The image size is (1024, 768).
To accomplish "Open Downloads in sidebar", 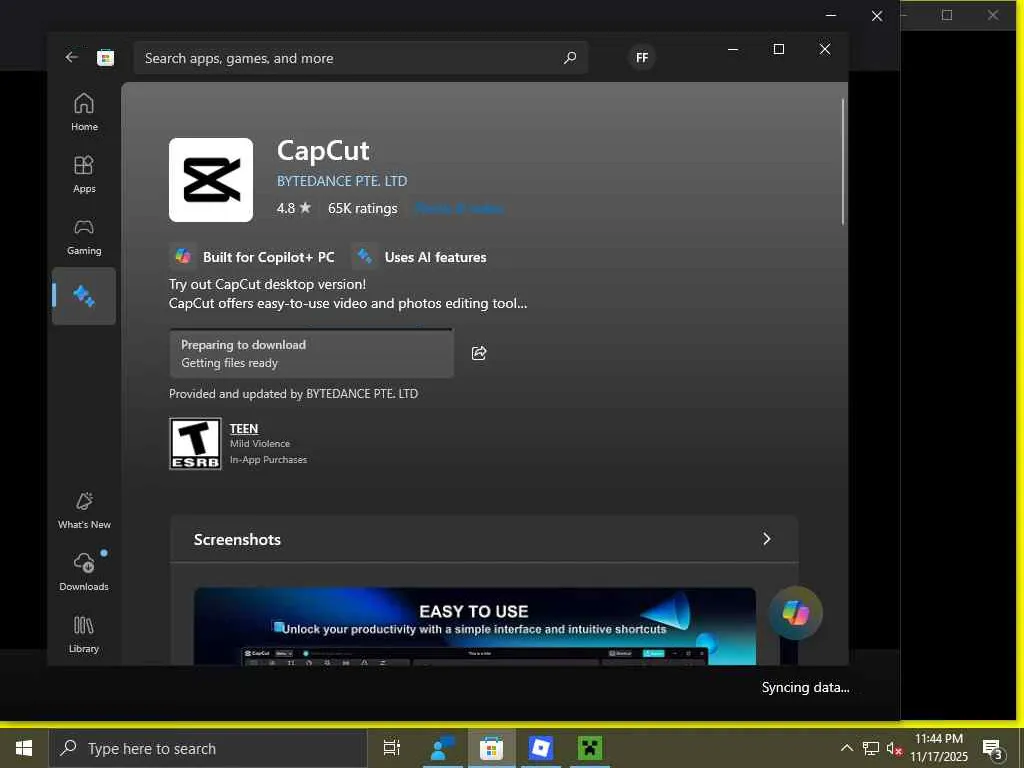I will [84, 571].
